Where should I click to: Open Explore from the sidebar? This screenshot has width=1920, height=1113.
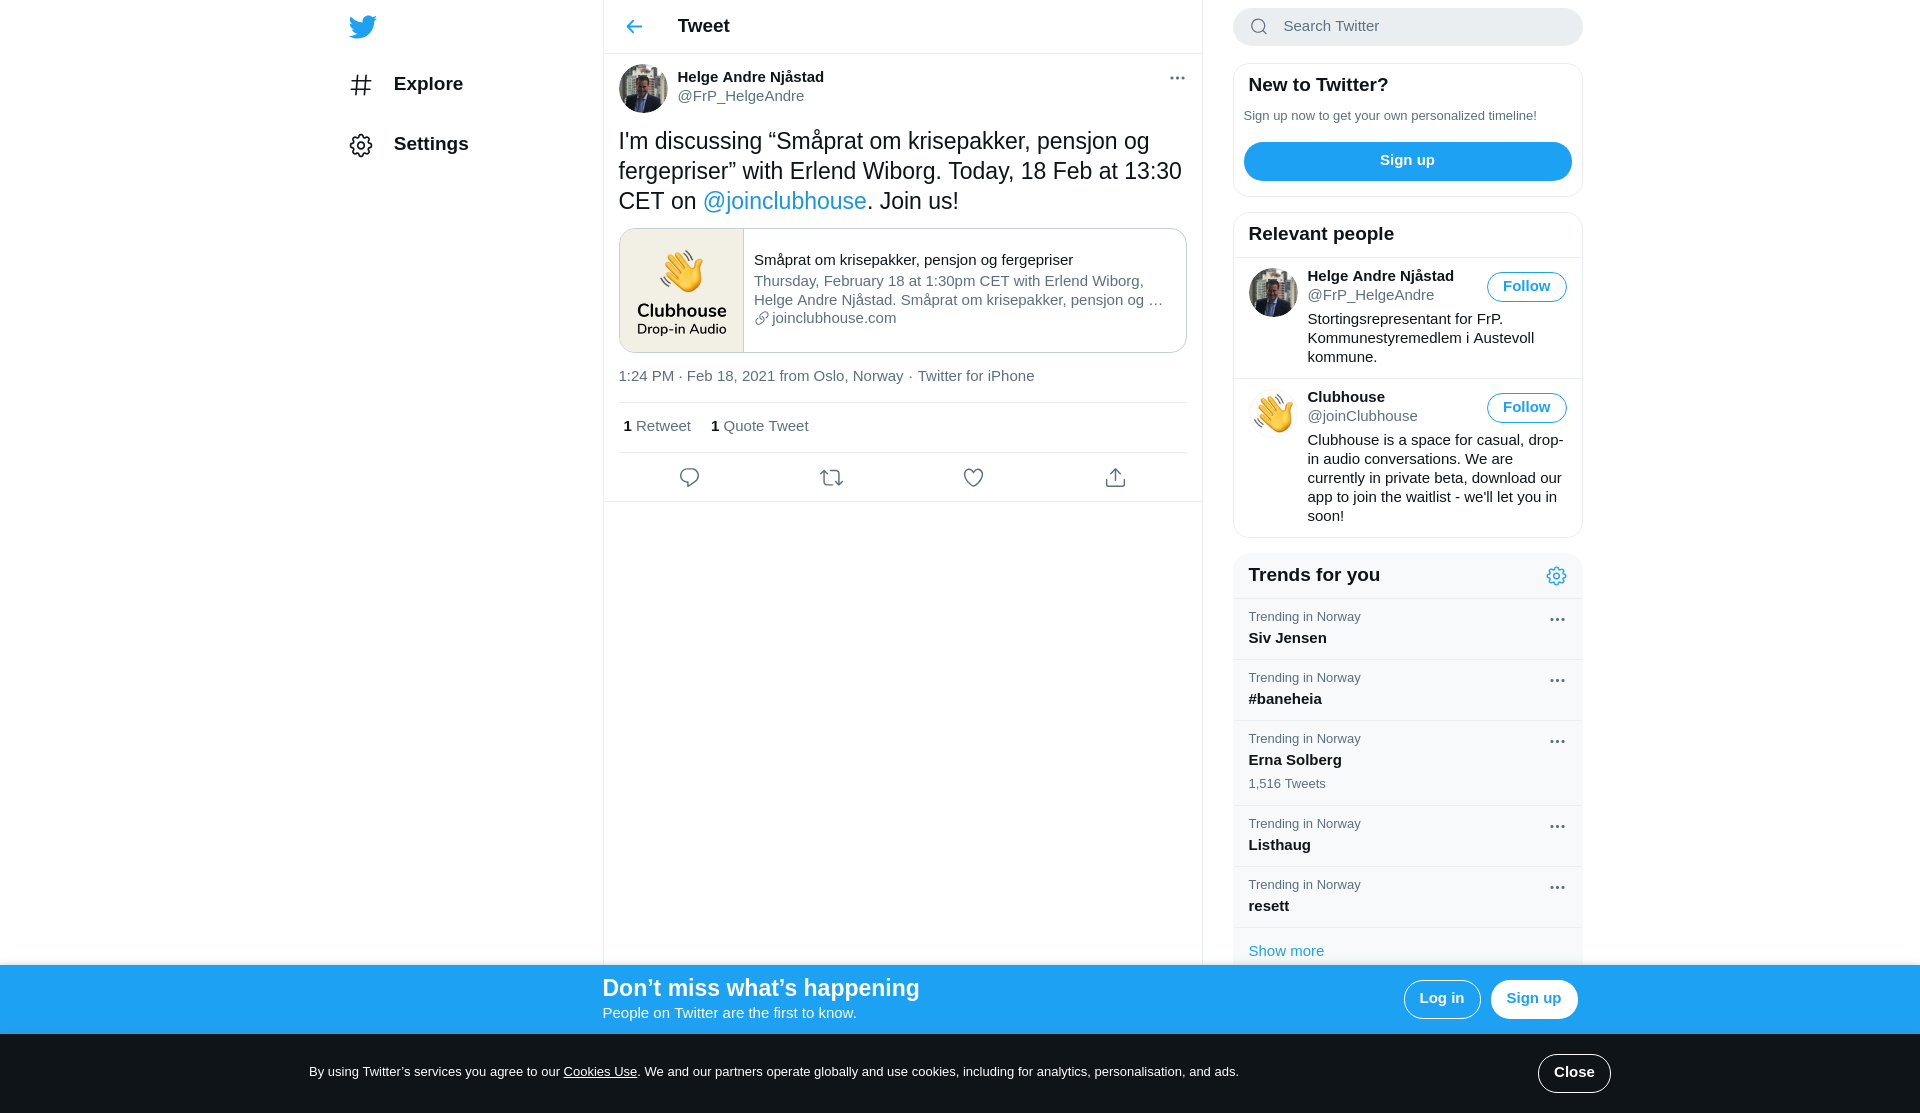406,85
